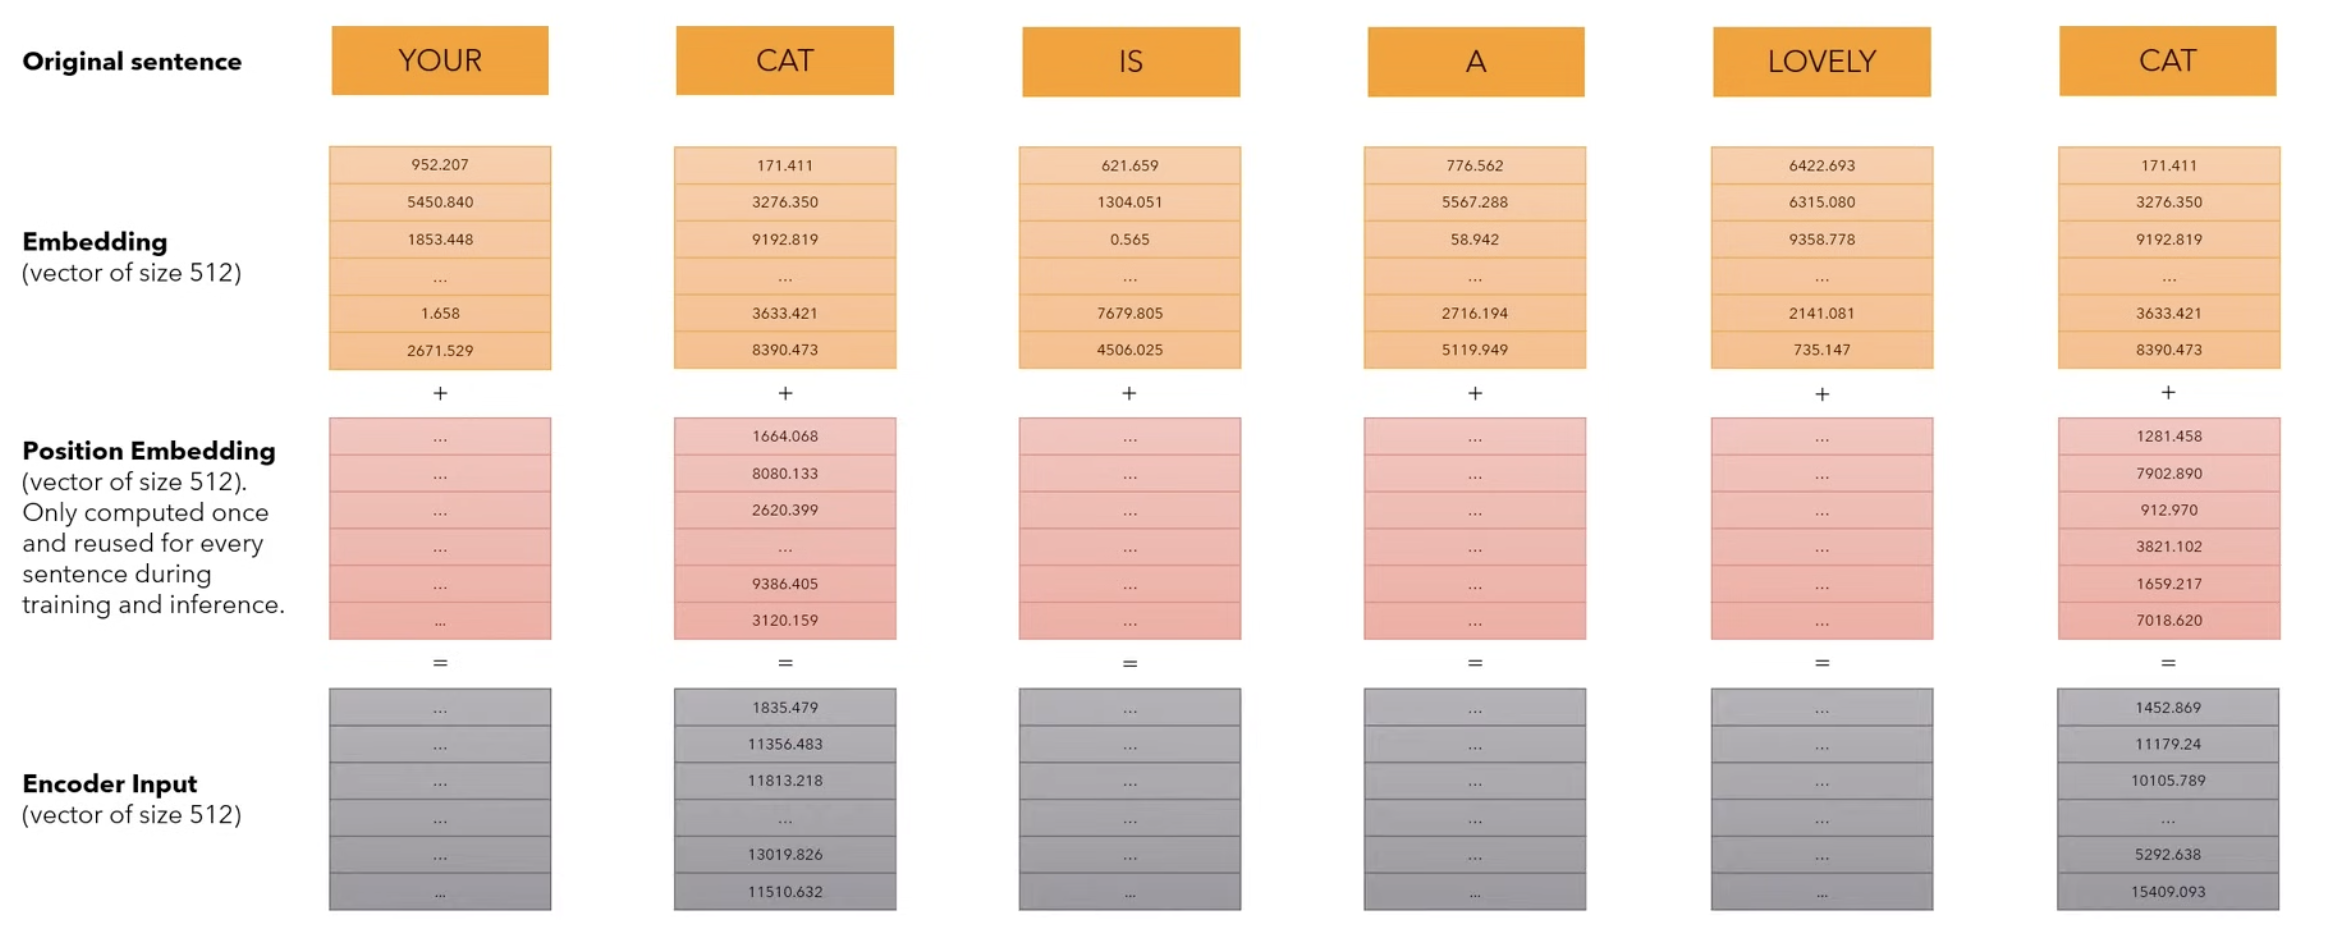Screen dimensions: 2326x934
Task: Click the 0.565 embedding cell
Action: 1130,240
